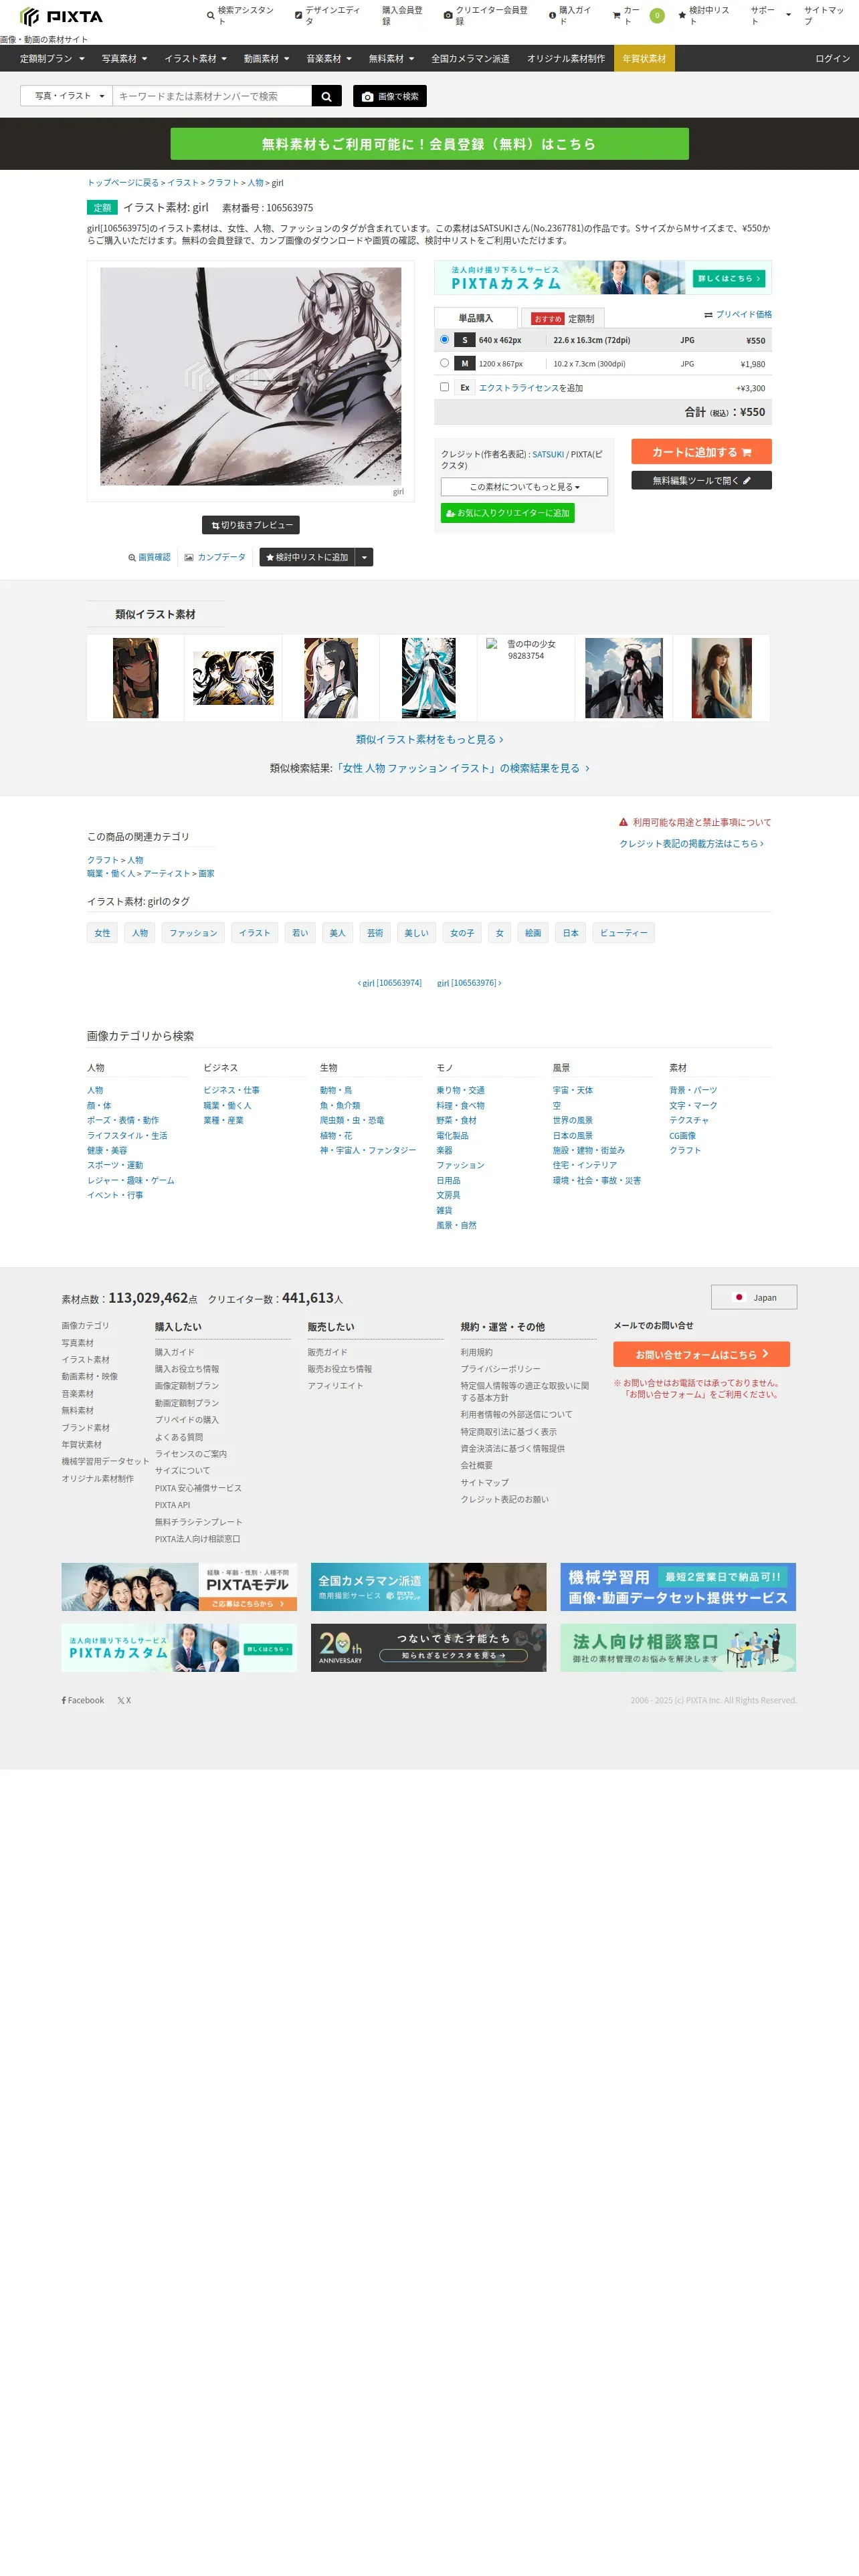Click PIXTAカスタム banner near price table

(603, 277)
